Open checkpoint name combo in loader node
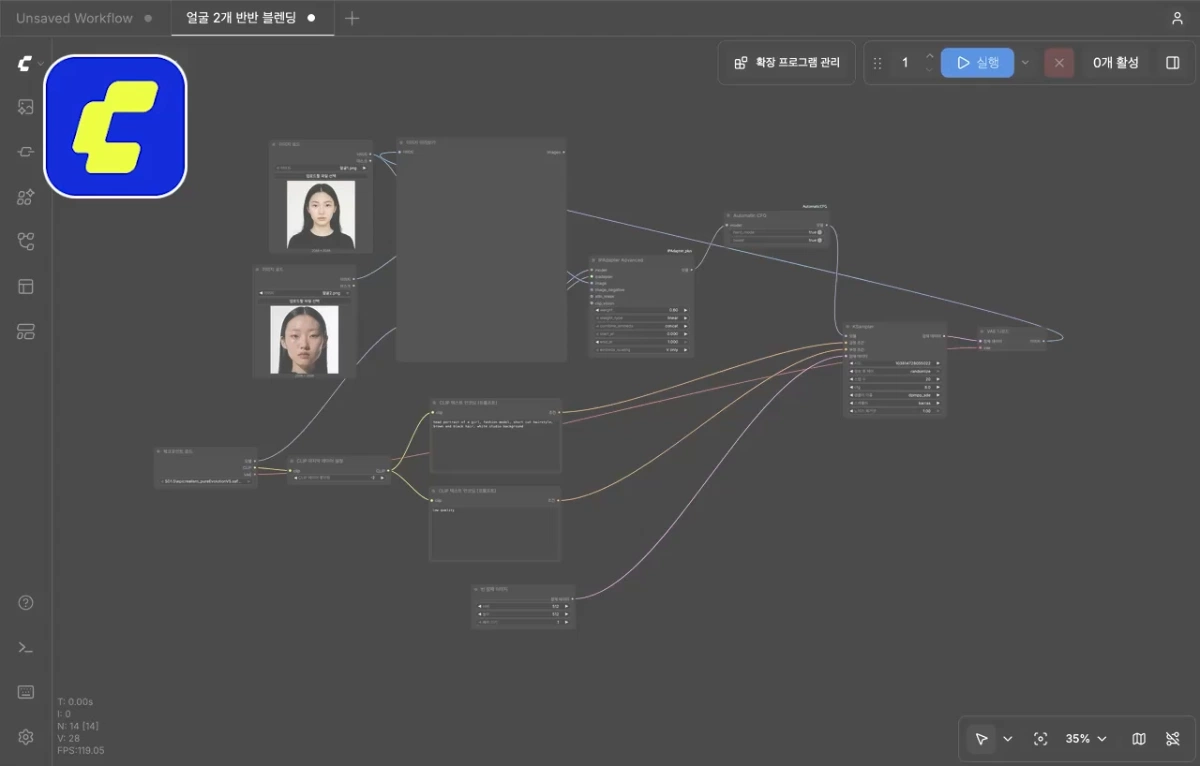This screenshot has height=766, width=1200. coord(207,481)
